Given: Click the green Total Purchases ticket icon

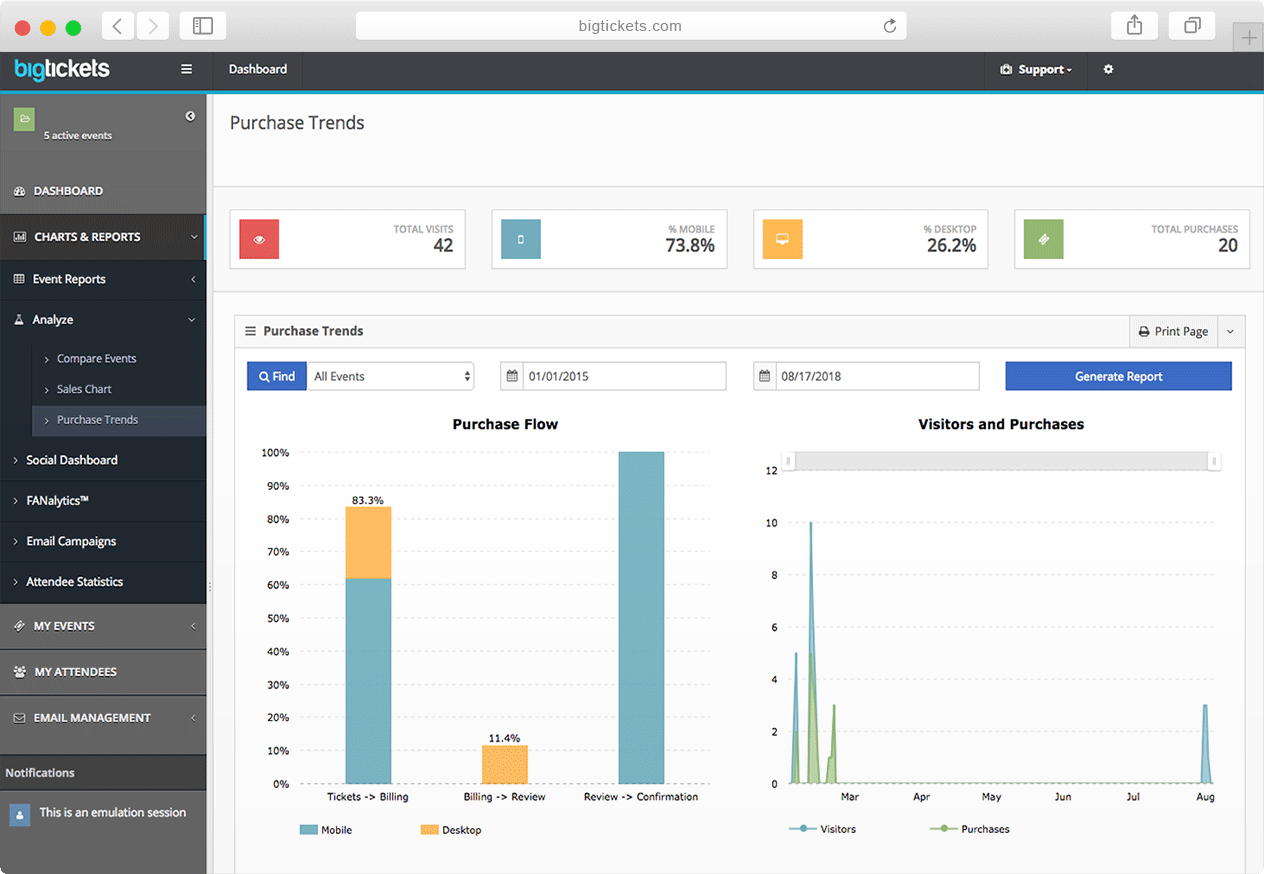Looking at the screenshot, I should coord(1044,239).
